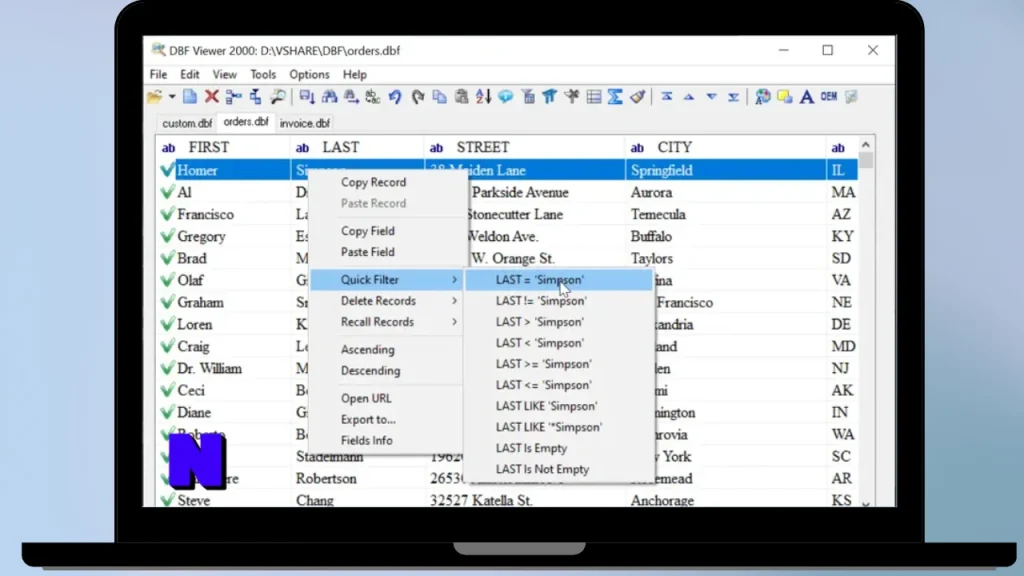Switch to the invoice.dbf tab
The image size is (1024, 576).
[x=305, y=123]
